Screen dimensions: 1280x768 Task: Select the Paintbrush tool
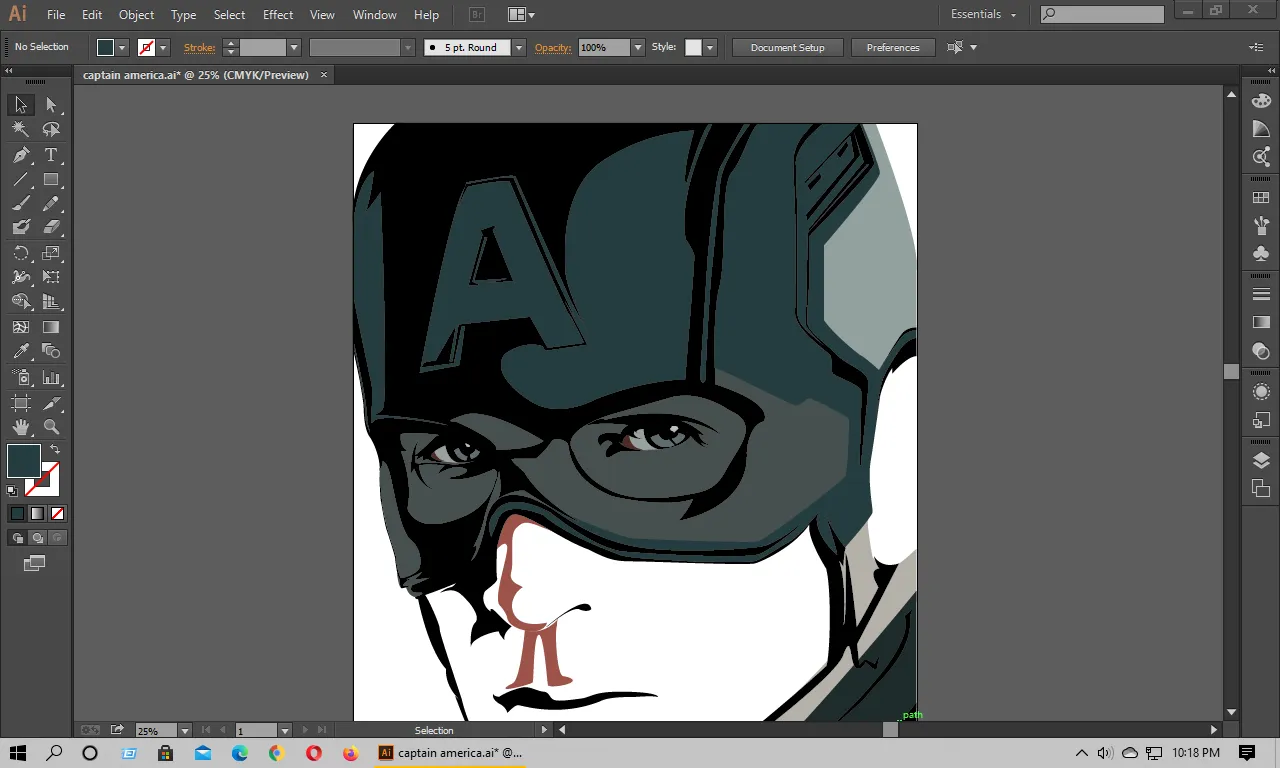[x=21, y=204]
